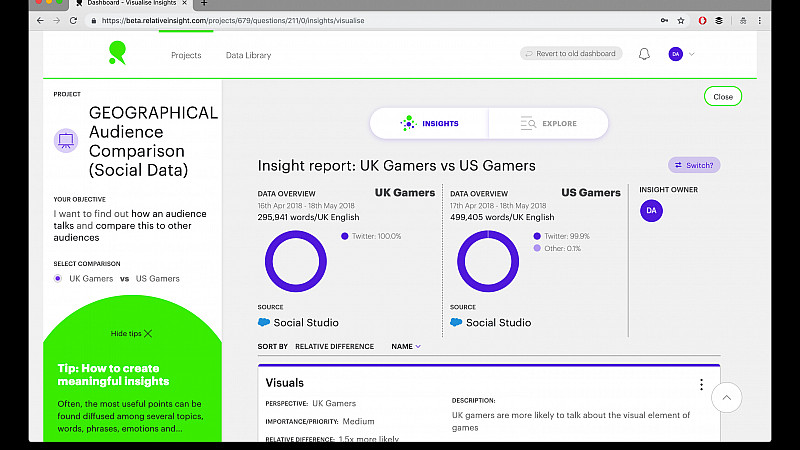Click the Other: 0.1% legend dot
The height and width of the screenshot is (450, 800).
537,248
